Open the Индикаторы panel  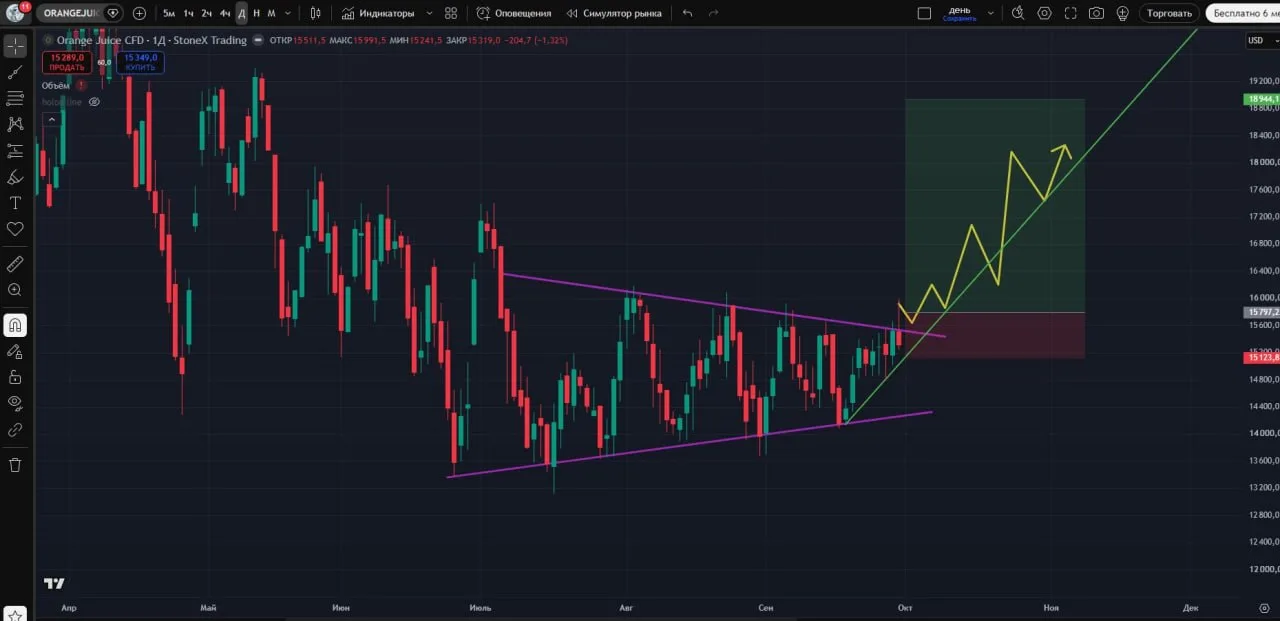click(x=377, y=13)
